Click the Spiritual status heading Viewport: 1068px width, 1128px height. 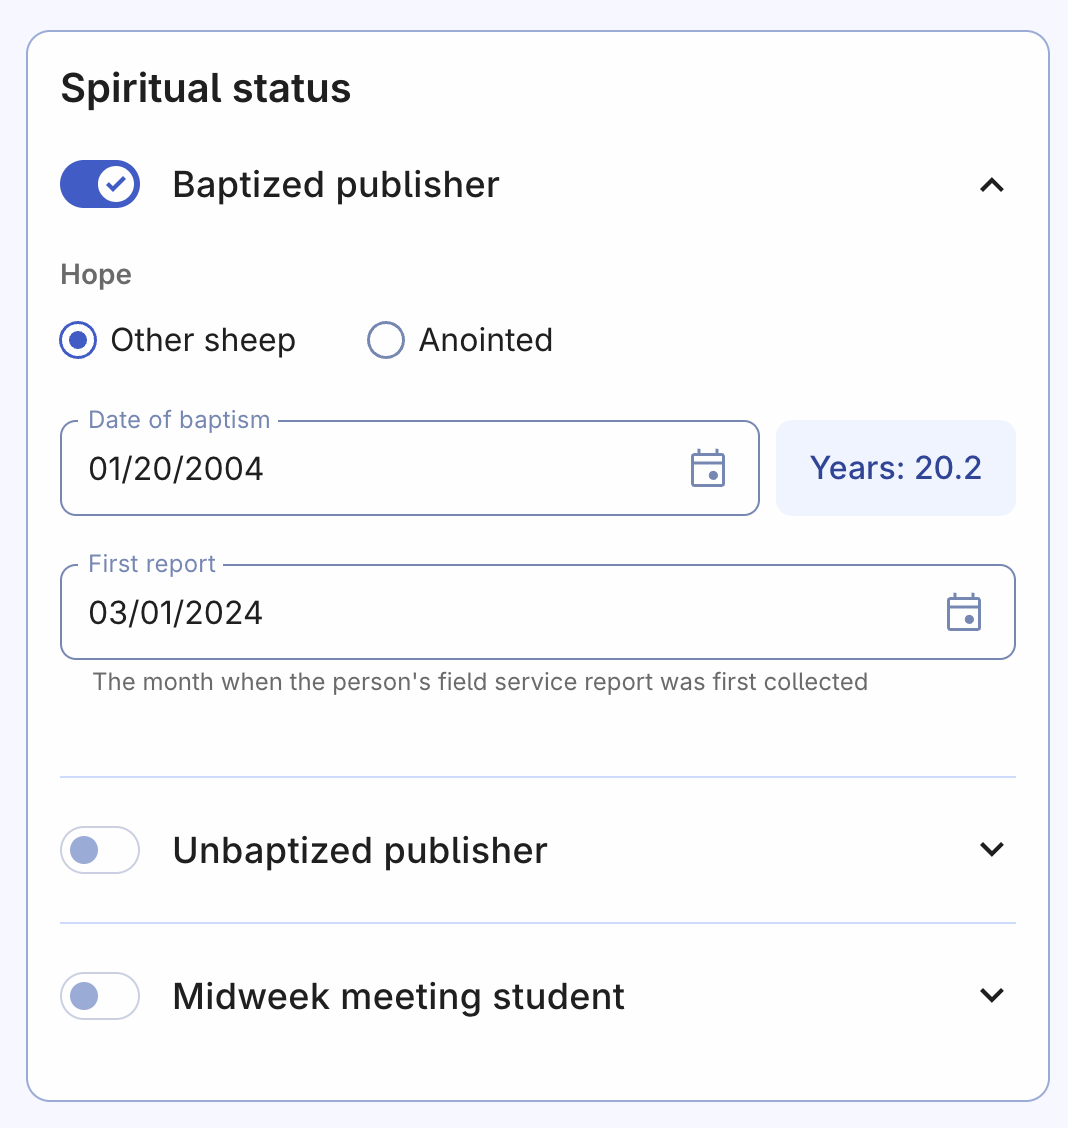[206, 88]
